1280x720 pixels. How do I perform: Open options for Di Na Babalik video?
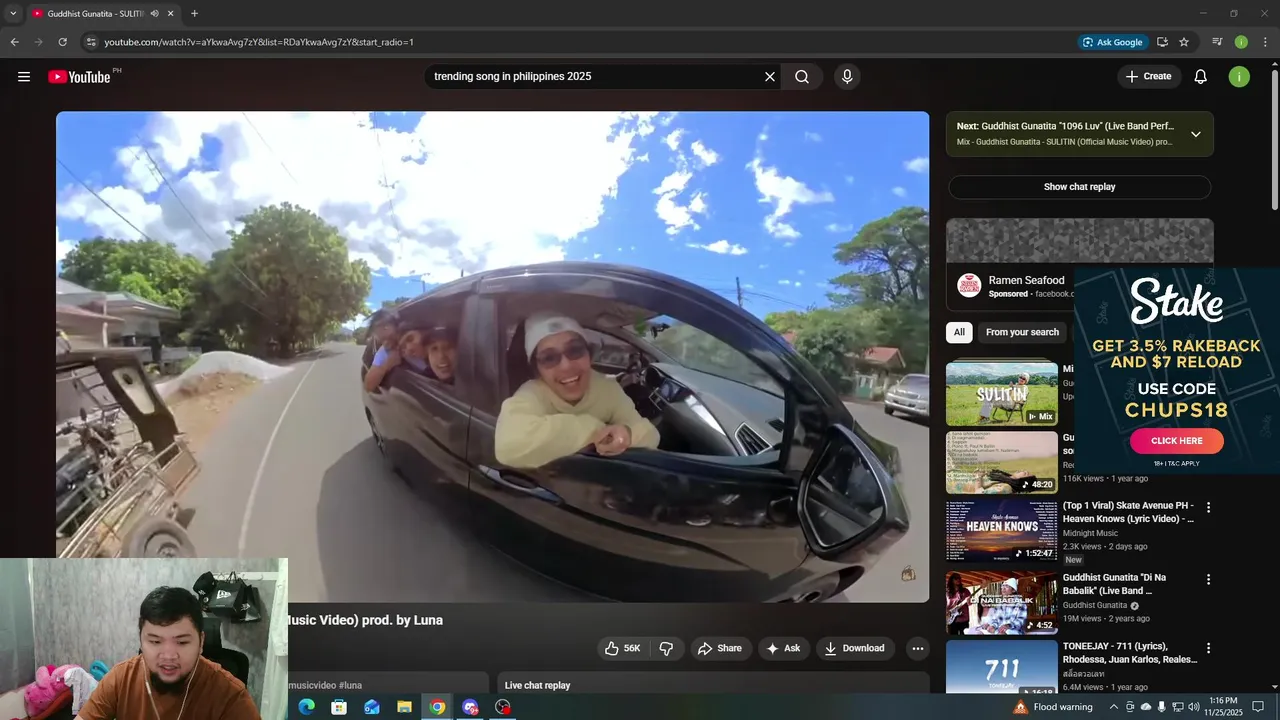pos(1208,580)
